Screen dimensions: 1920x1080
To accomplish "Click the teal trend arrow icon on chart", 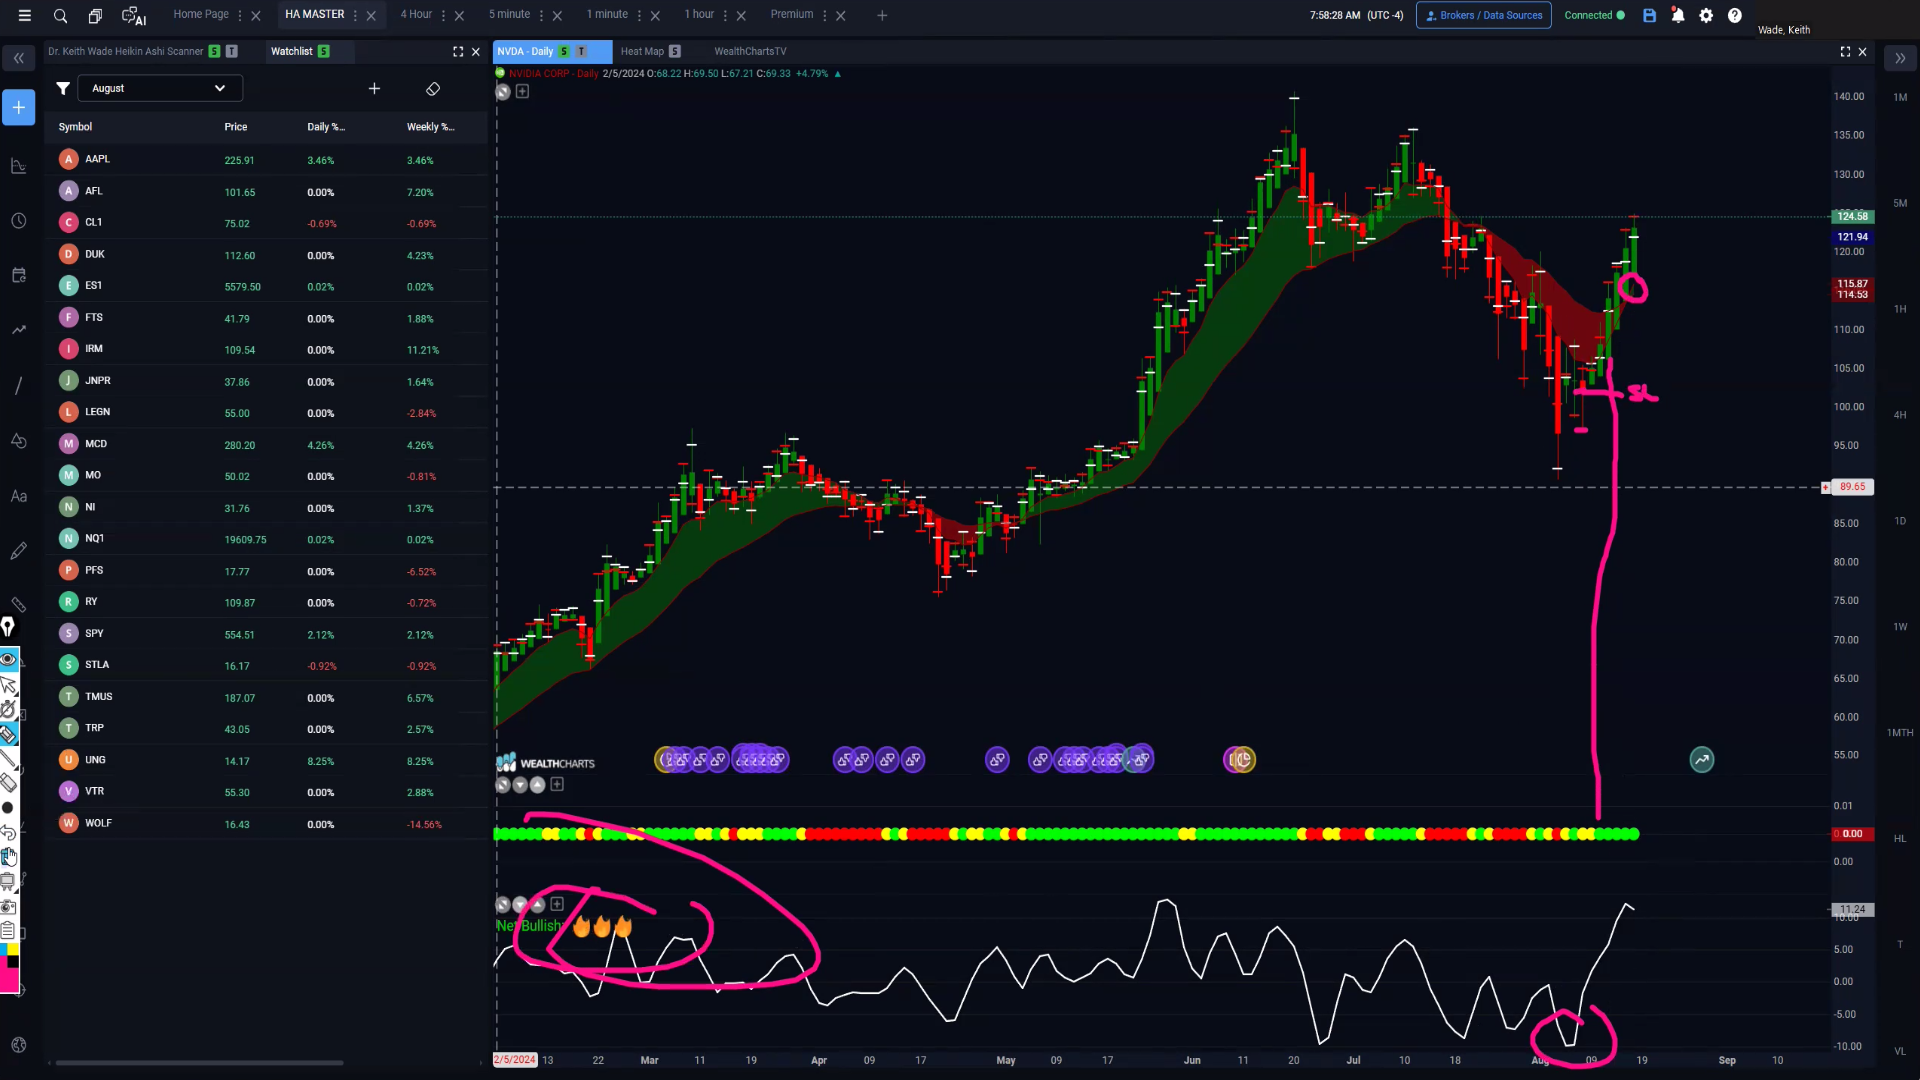I will (1702, 760).
